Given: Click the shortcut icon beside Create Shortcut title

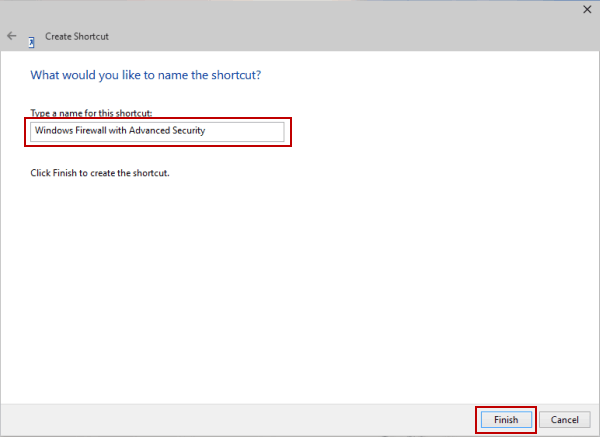Looking at the screenshot, I should pyautogui.click(x=32, y=41).
